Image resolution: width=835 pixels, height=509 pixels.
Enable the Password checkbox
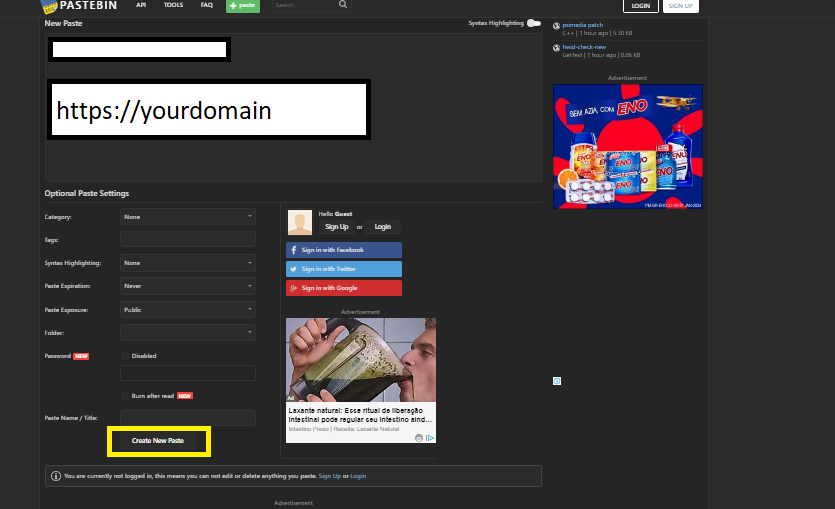(x=125, y=355)
